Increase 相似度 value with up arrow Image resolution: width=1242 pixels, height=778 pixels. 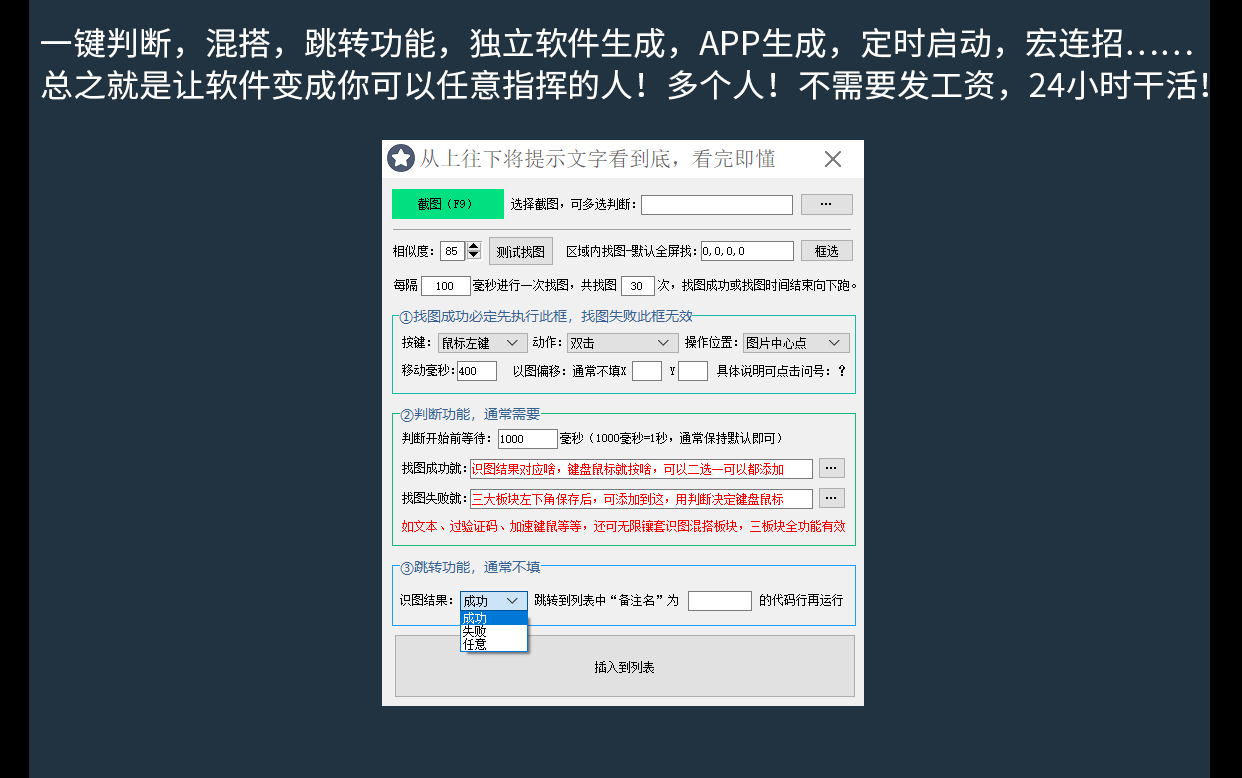click(x=474, y=246)
